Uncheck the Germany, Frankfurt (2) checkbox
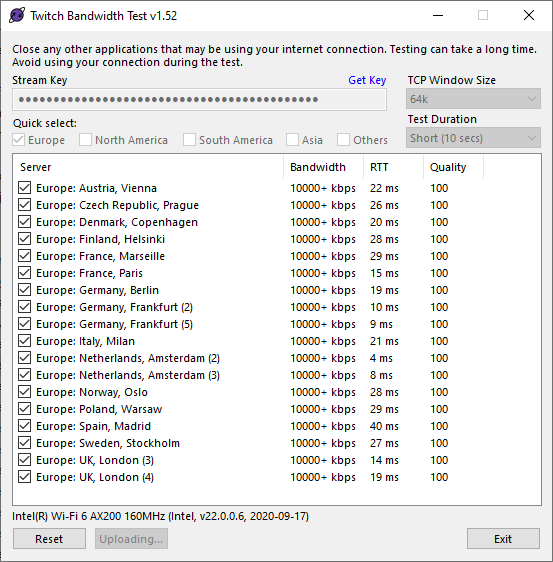The width and height of the screenshot is (553, 562). [24, 307]
